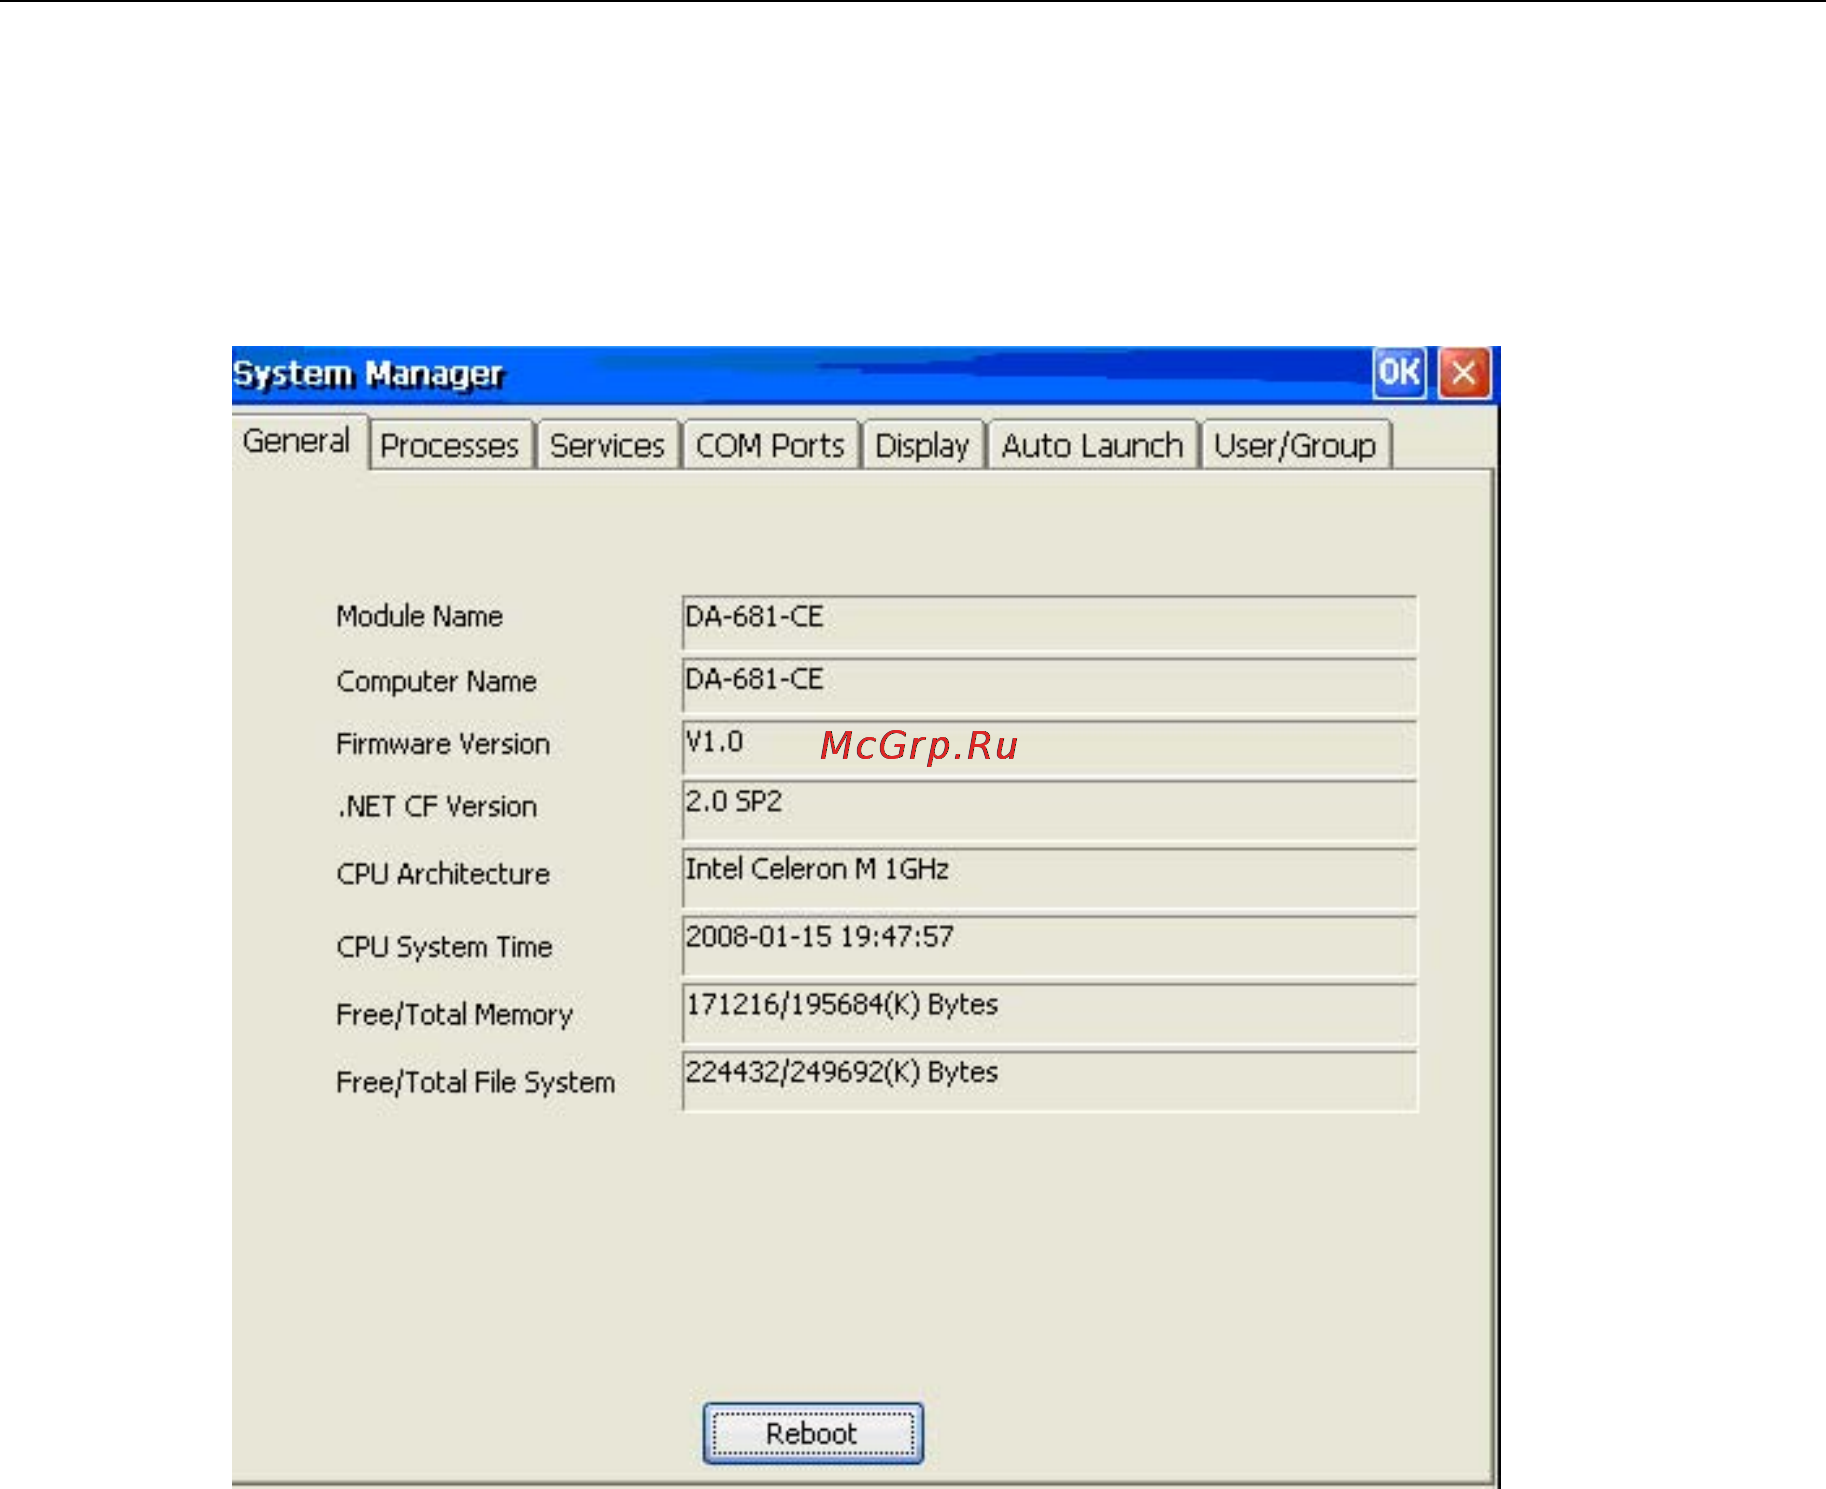Click the .NET CF Version field
The height and width of the screenshot is (1489, 1826).
(x=1049, y=811)
